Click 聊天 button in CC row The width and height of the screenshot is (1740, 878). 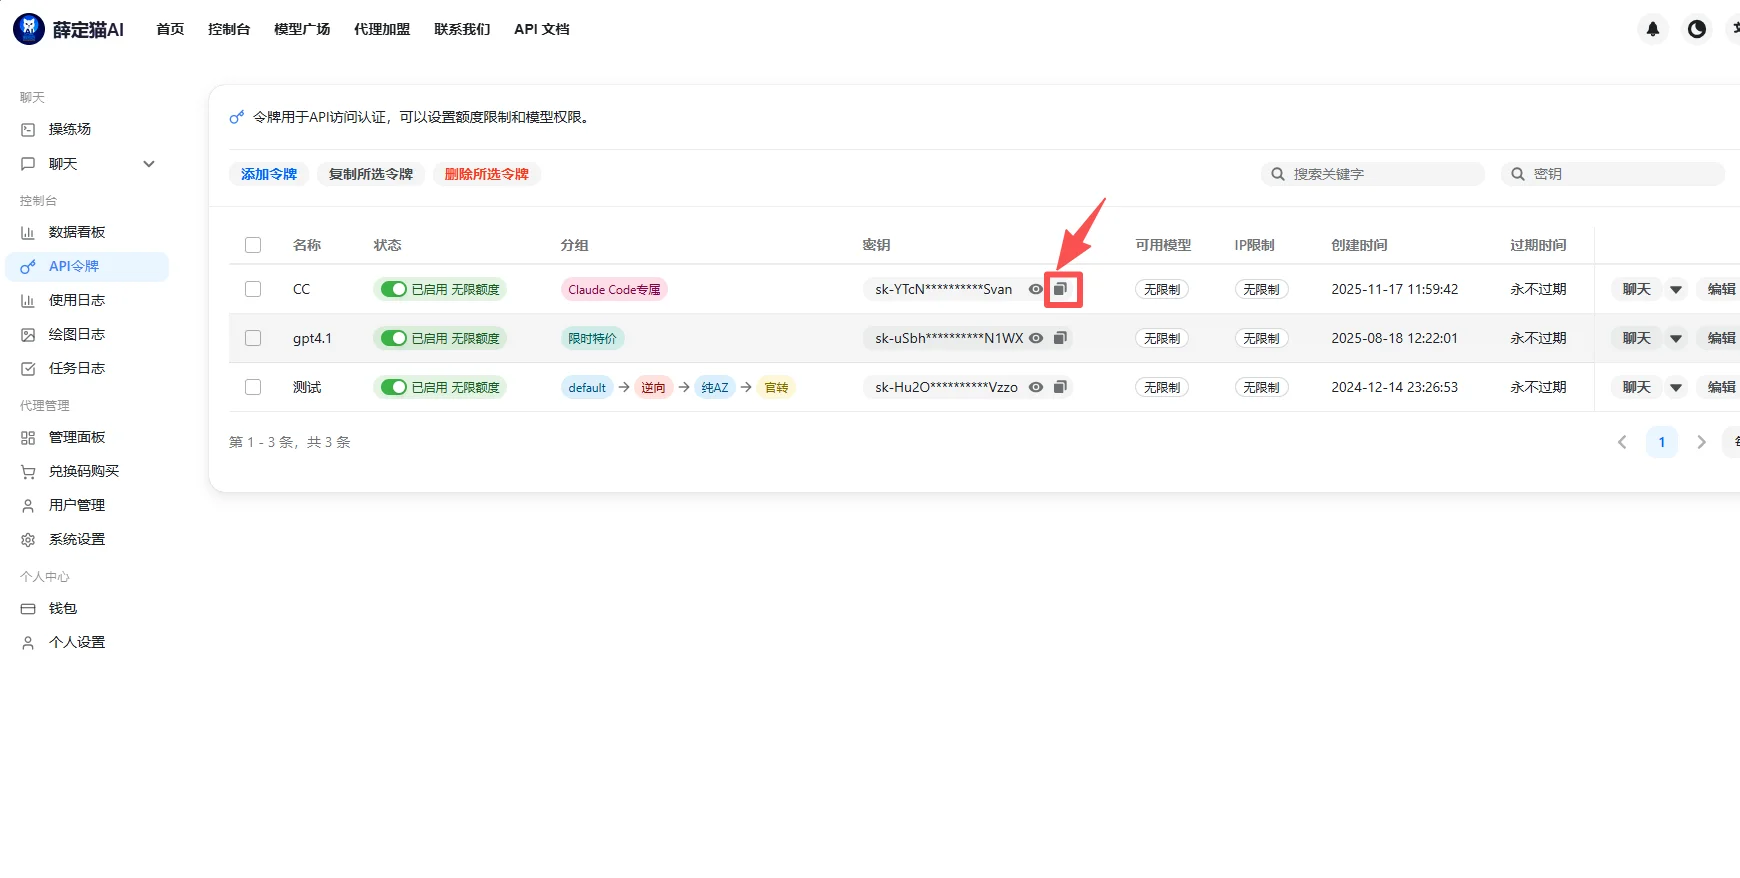pyautogui.click(x=1636, y=289)
